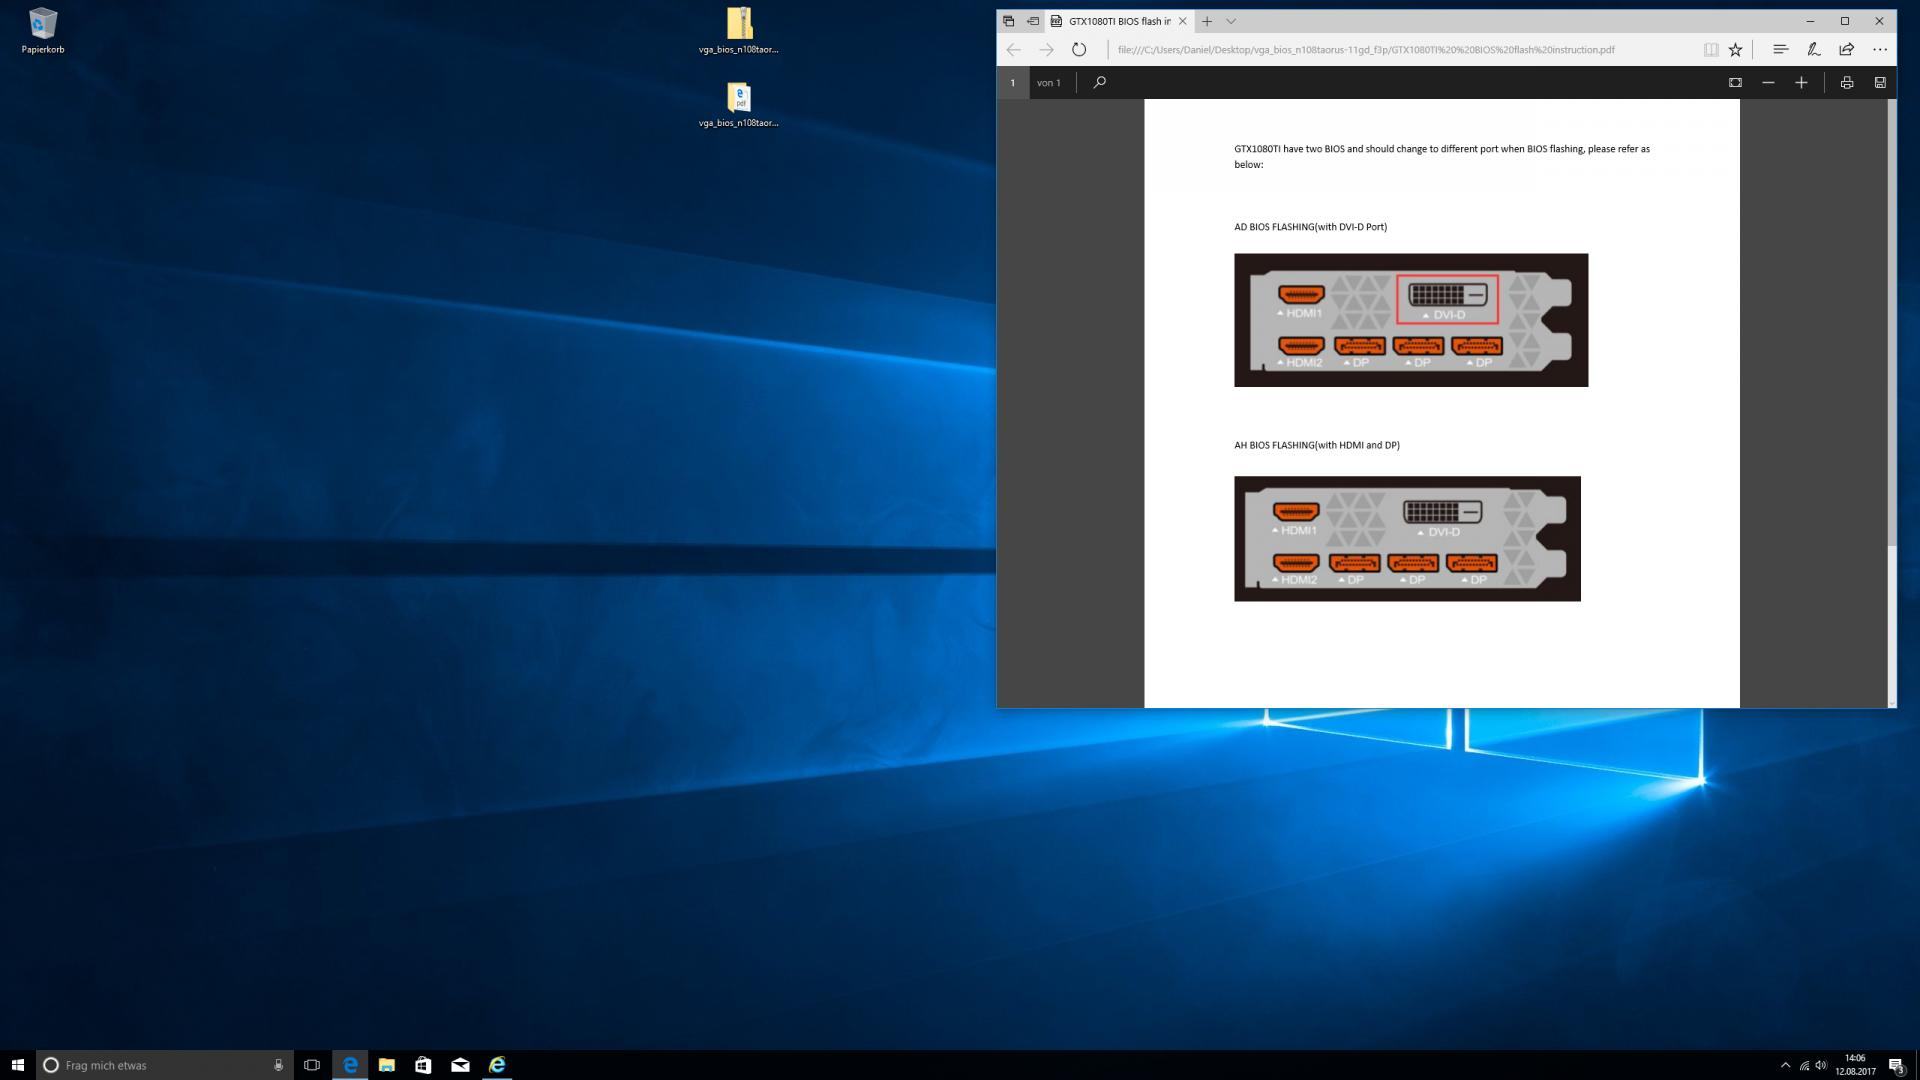
Task: Open the clock showing 14:06
Action: click(1855, 1065)
